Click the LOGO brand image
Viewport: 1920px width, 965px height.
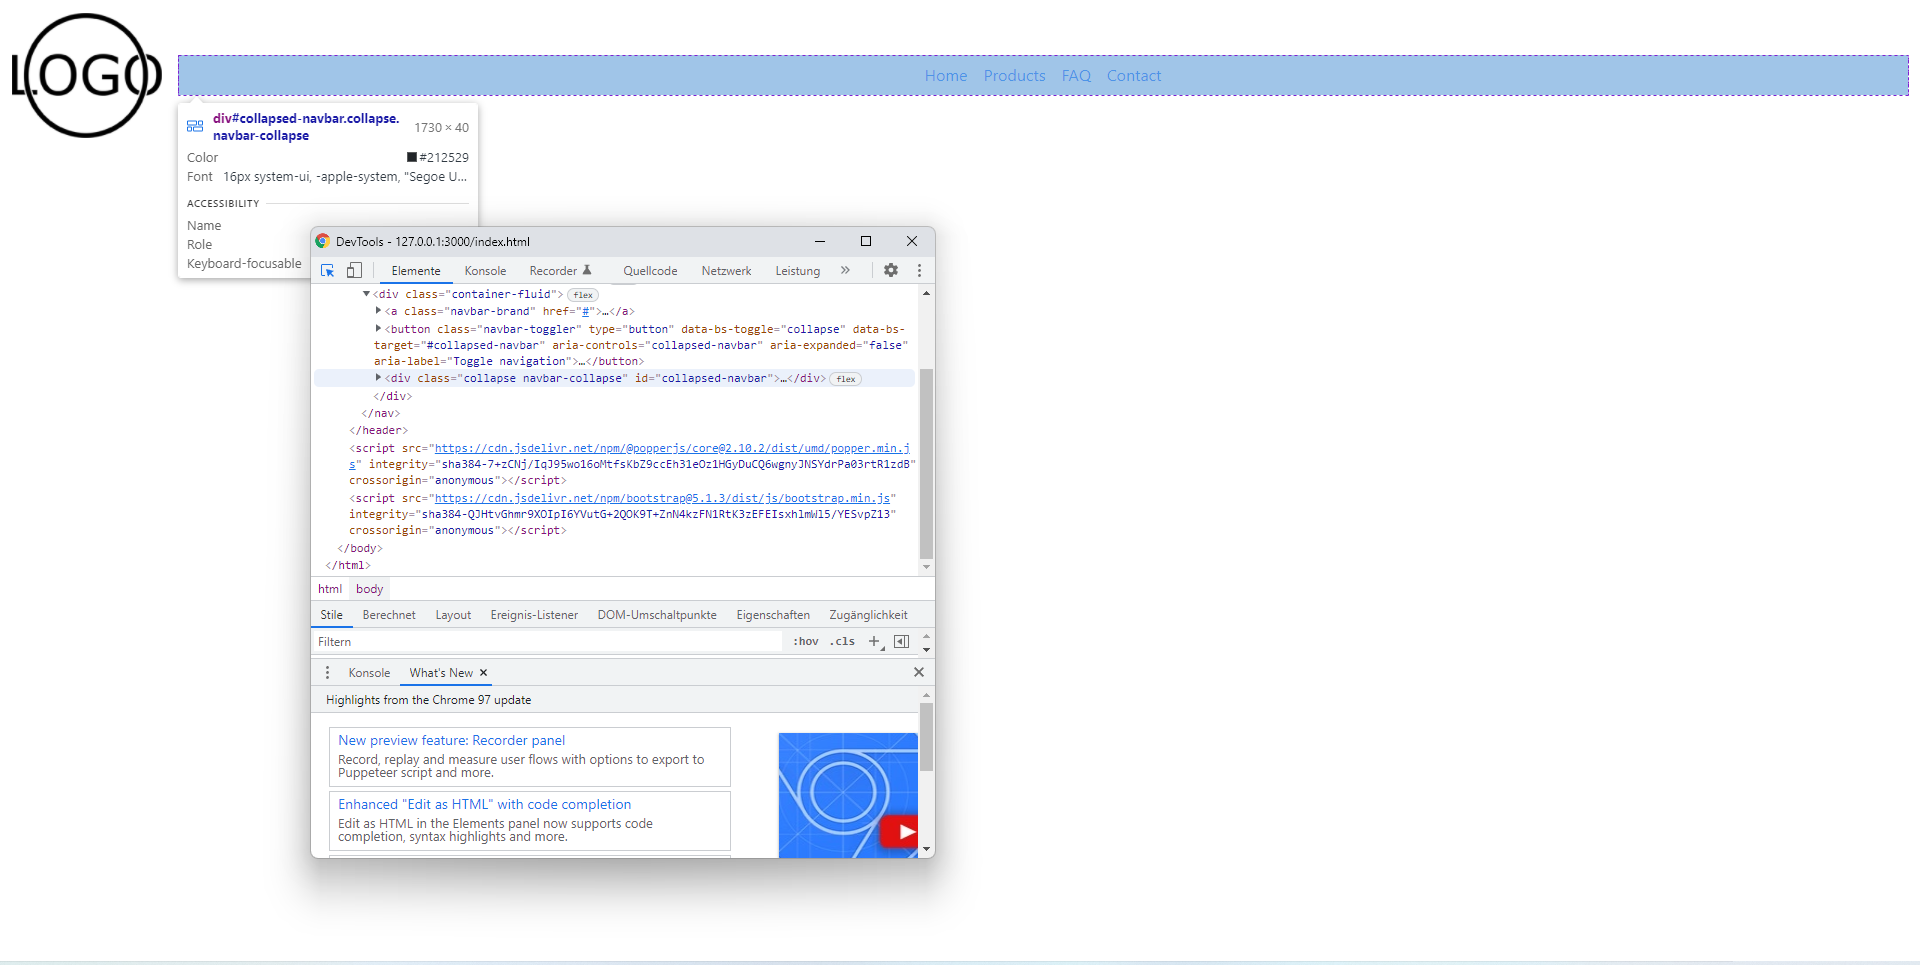pos(87,75)
